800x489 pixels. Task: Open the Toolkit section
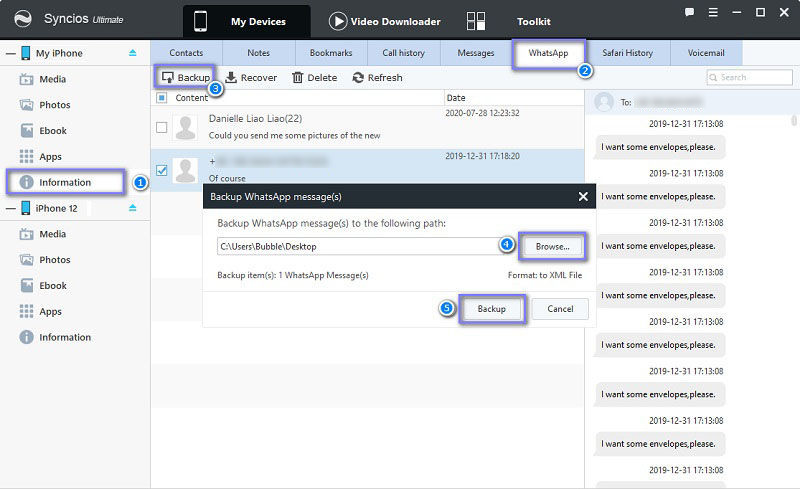[x=534, y=21]
